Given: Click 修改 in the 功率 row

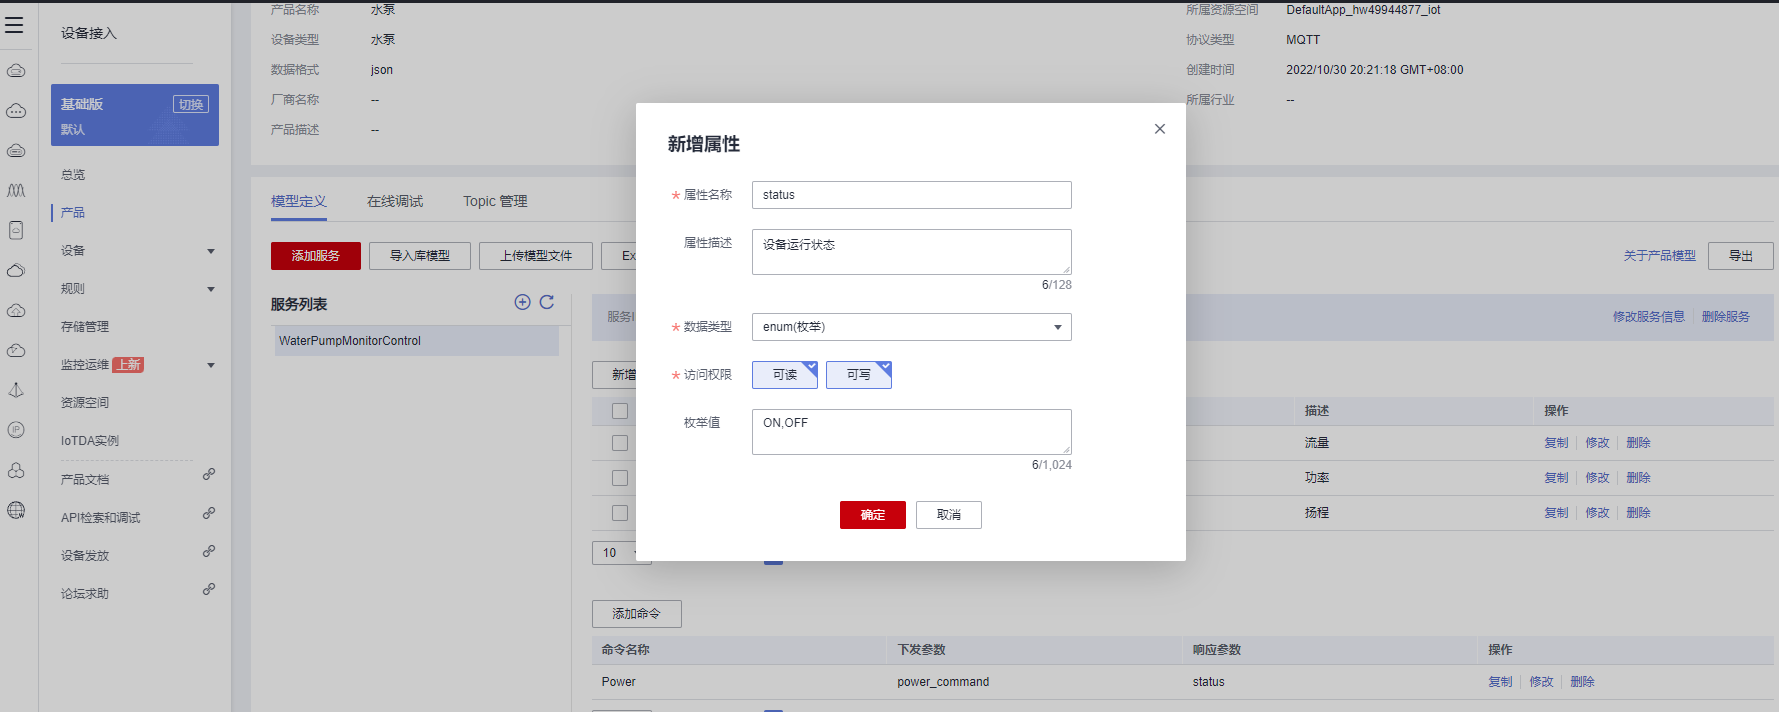Looking at the screenshot, I should pos(1598,478).
